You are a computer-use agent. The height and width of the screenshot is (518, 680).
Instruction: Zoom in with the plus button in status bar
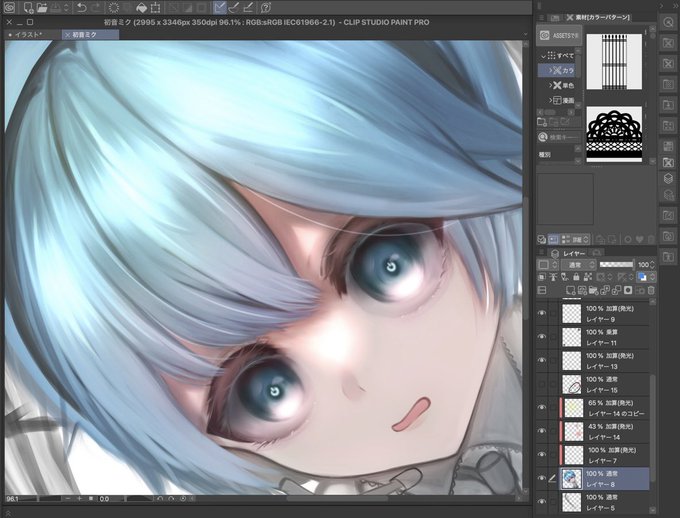click(x=79, y=499)
